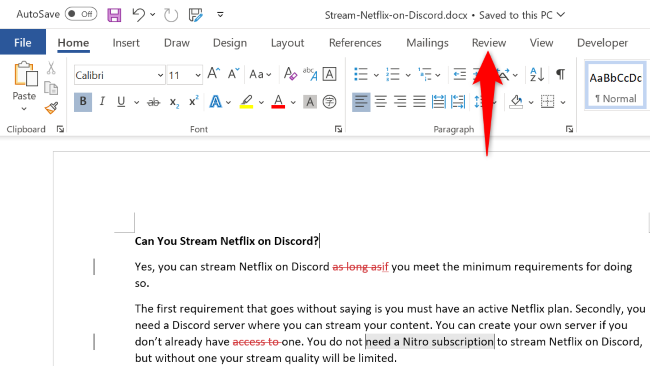Go to the References tab

click(355, 43)
